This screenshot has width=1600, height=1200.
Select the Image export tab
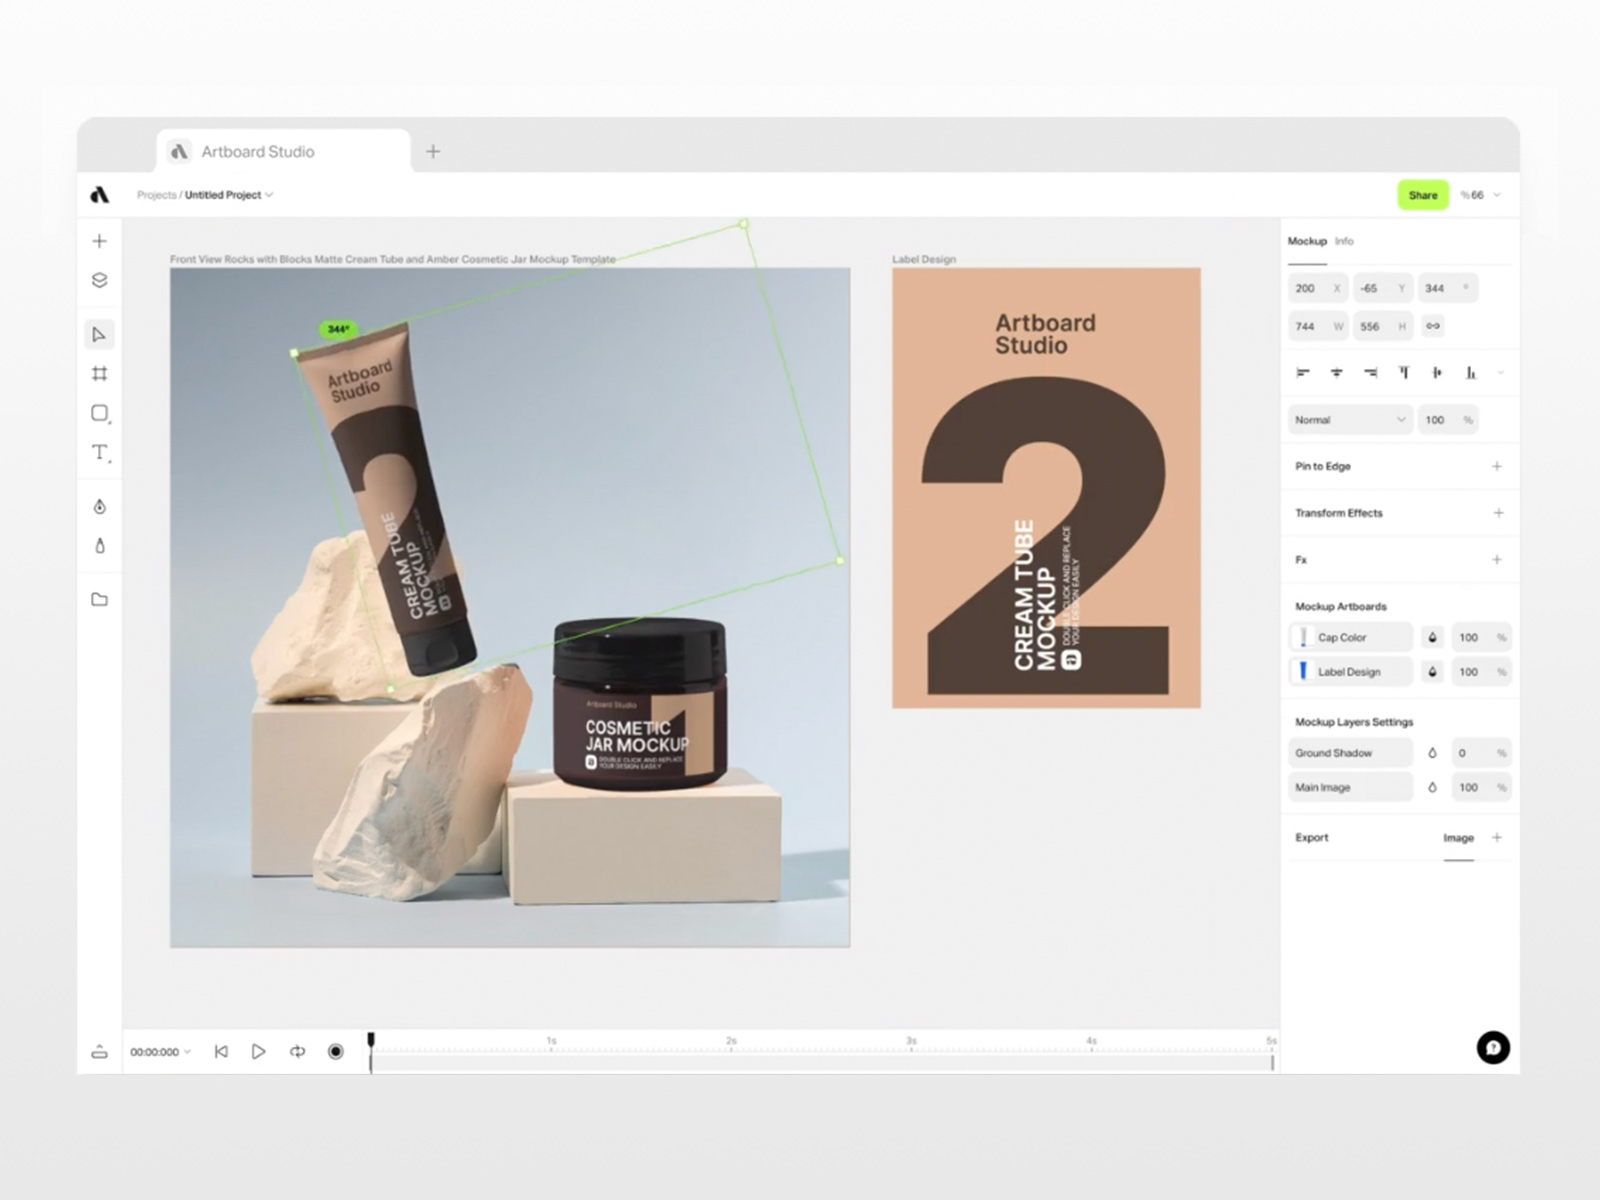pyautogui.click(x=1458, y=838)
